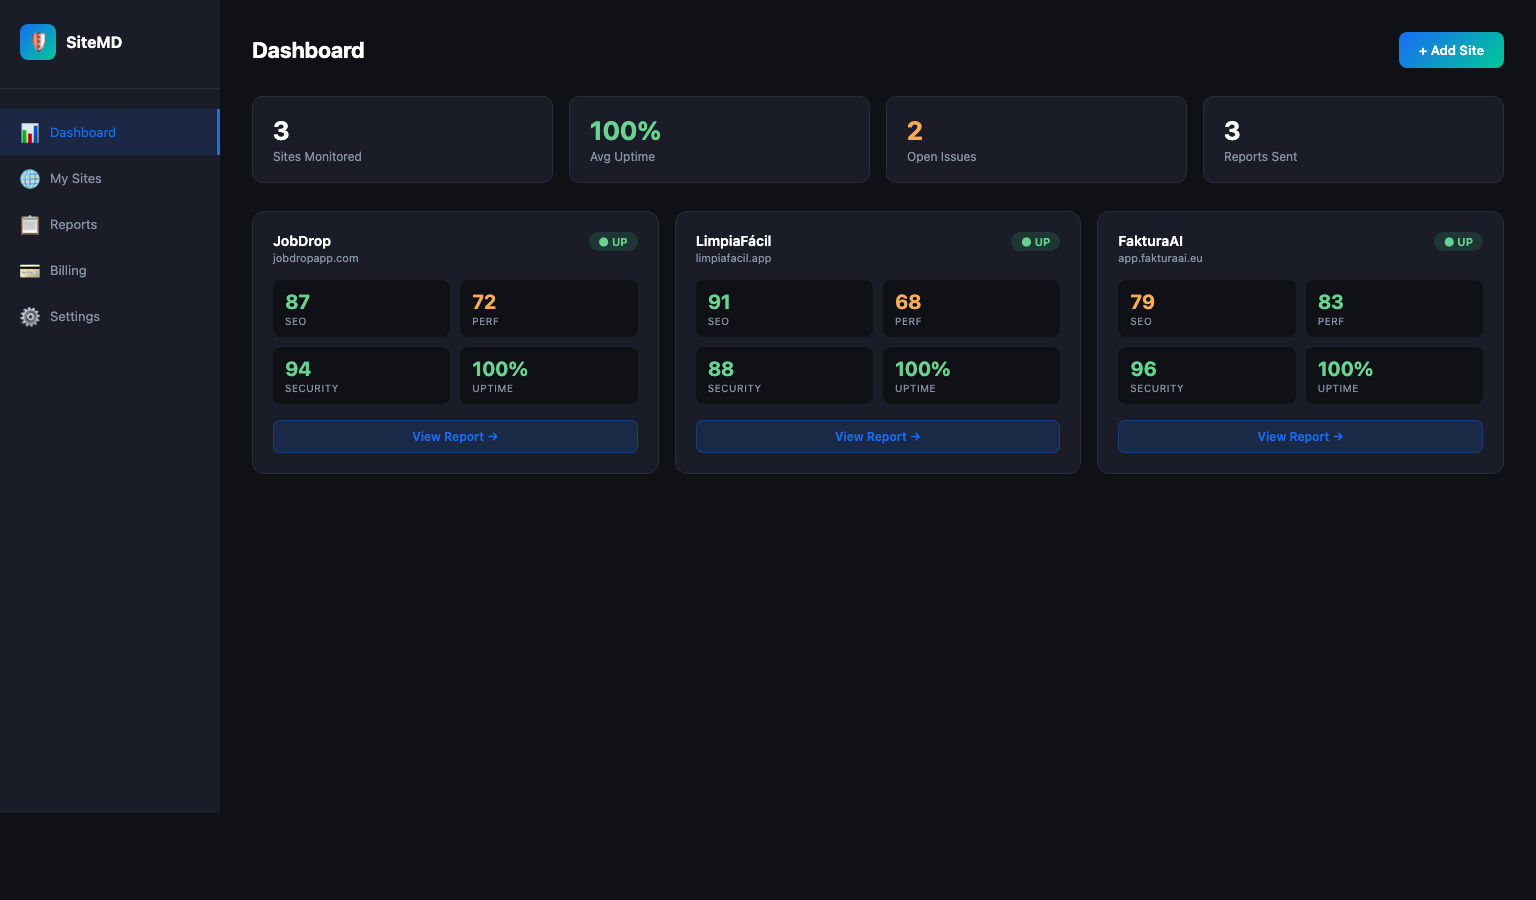Select the Reports Sent stat card
This screenshot has height=900, width=1536.
click(x=1353, y=139)
